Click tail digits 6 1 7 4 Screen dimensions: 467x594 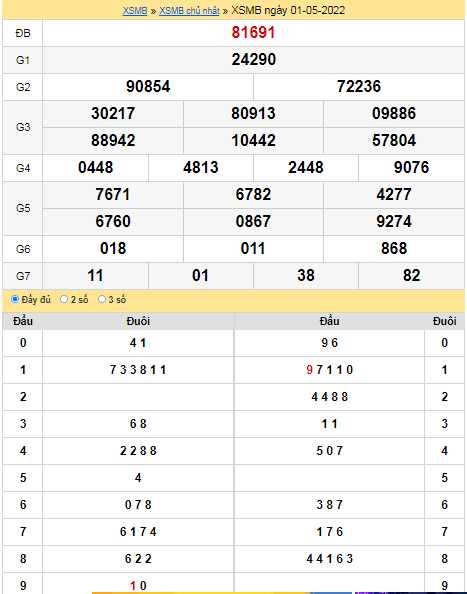pos(138,532)
